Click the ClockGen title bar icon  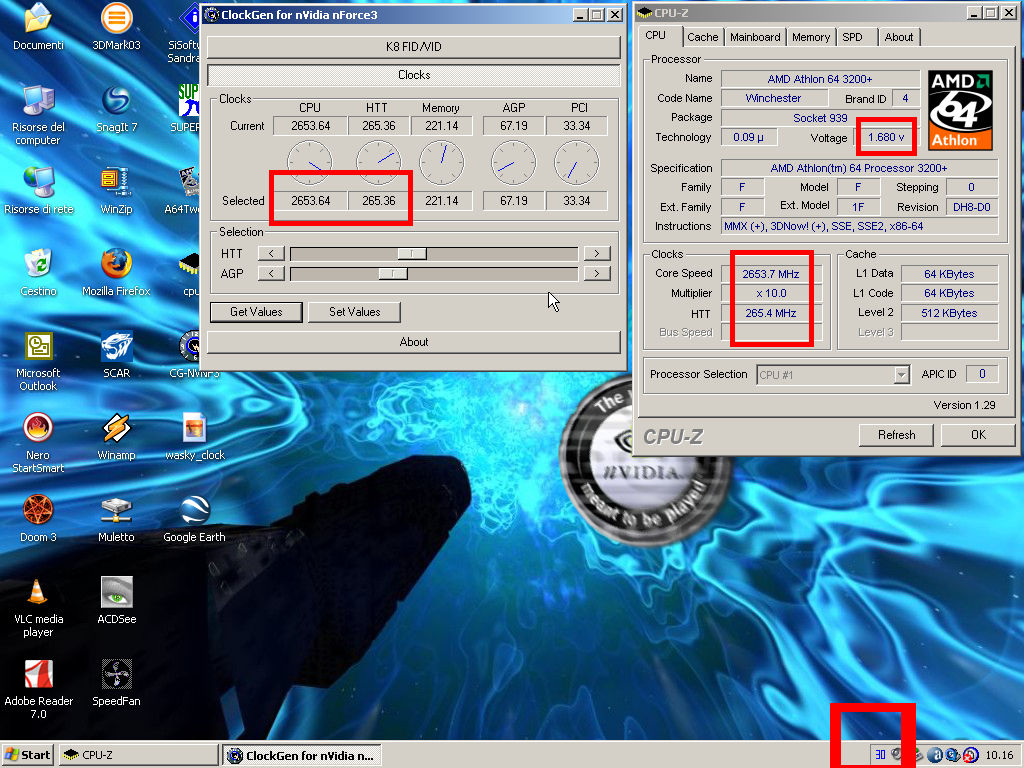coord(212,14)
